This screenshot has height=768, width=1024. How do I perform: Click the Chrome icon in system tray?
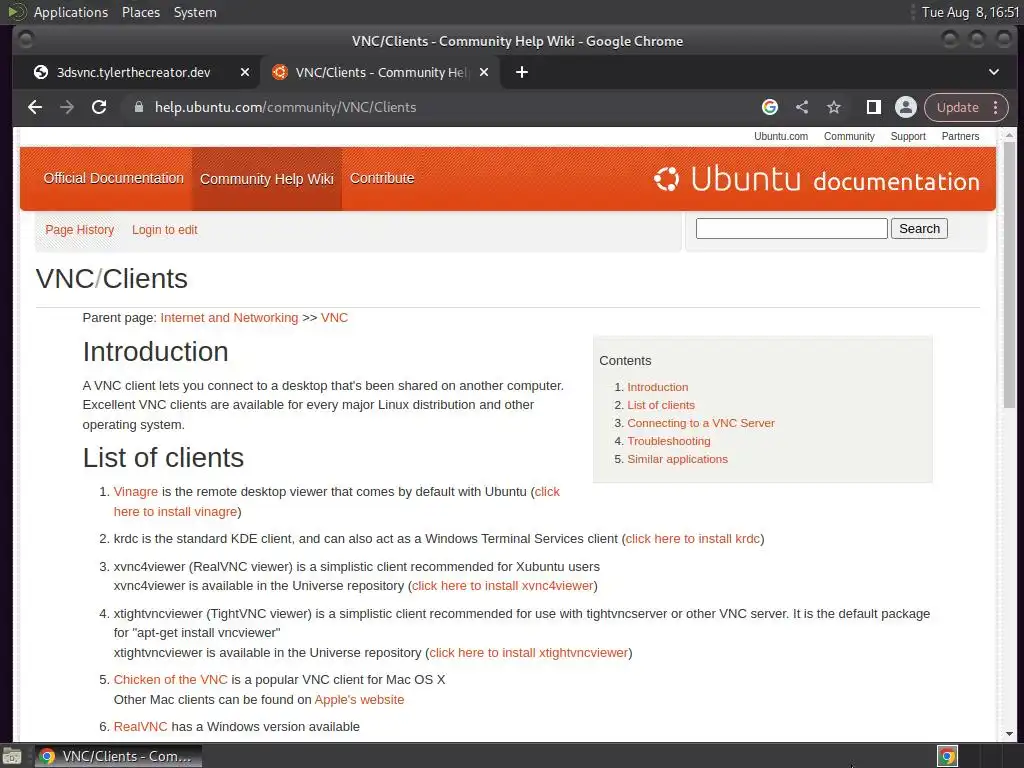[947, 756]
